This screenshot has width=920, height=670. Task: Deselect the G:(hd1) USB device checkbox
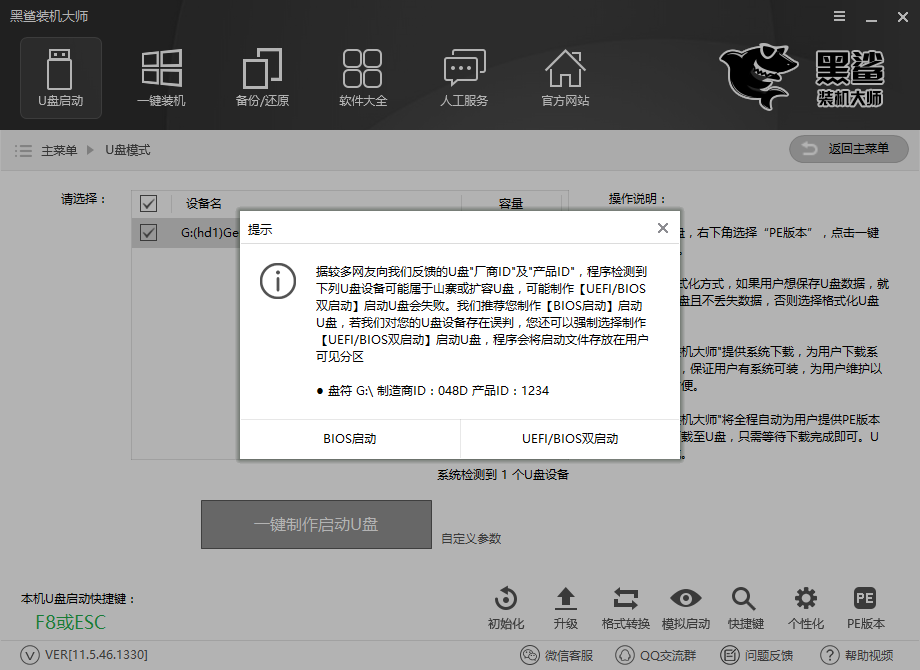click(x=148, y=232)
